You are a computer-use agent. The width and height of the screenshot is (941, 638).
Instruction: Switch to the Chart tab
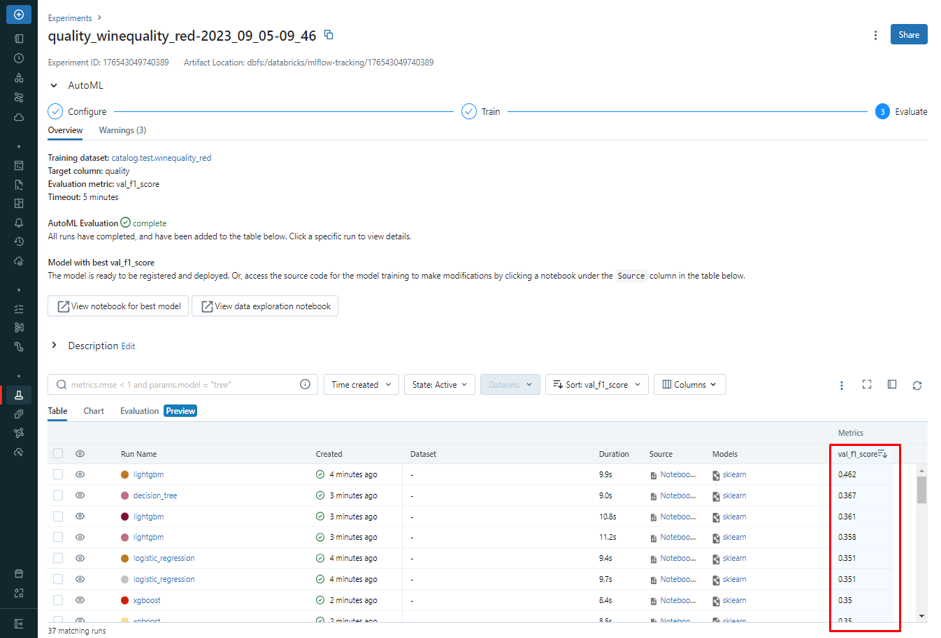[x=93, y=411]
